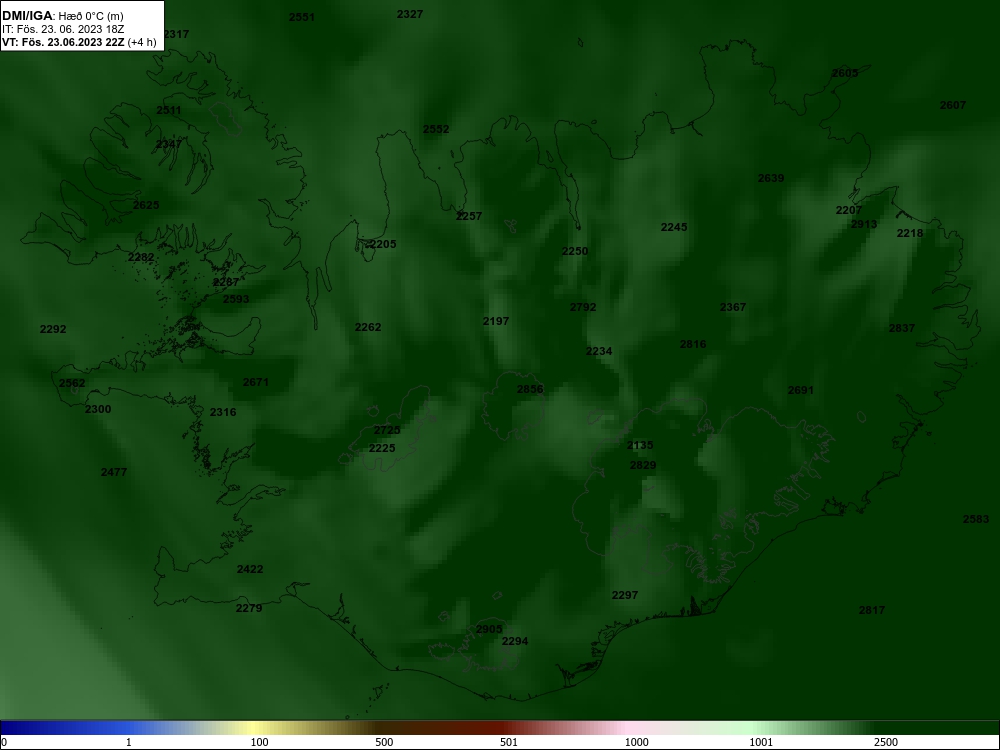Click the colorbar label 100
The height and width of the screenshot is (750, 1000).
tap(260, 742)
